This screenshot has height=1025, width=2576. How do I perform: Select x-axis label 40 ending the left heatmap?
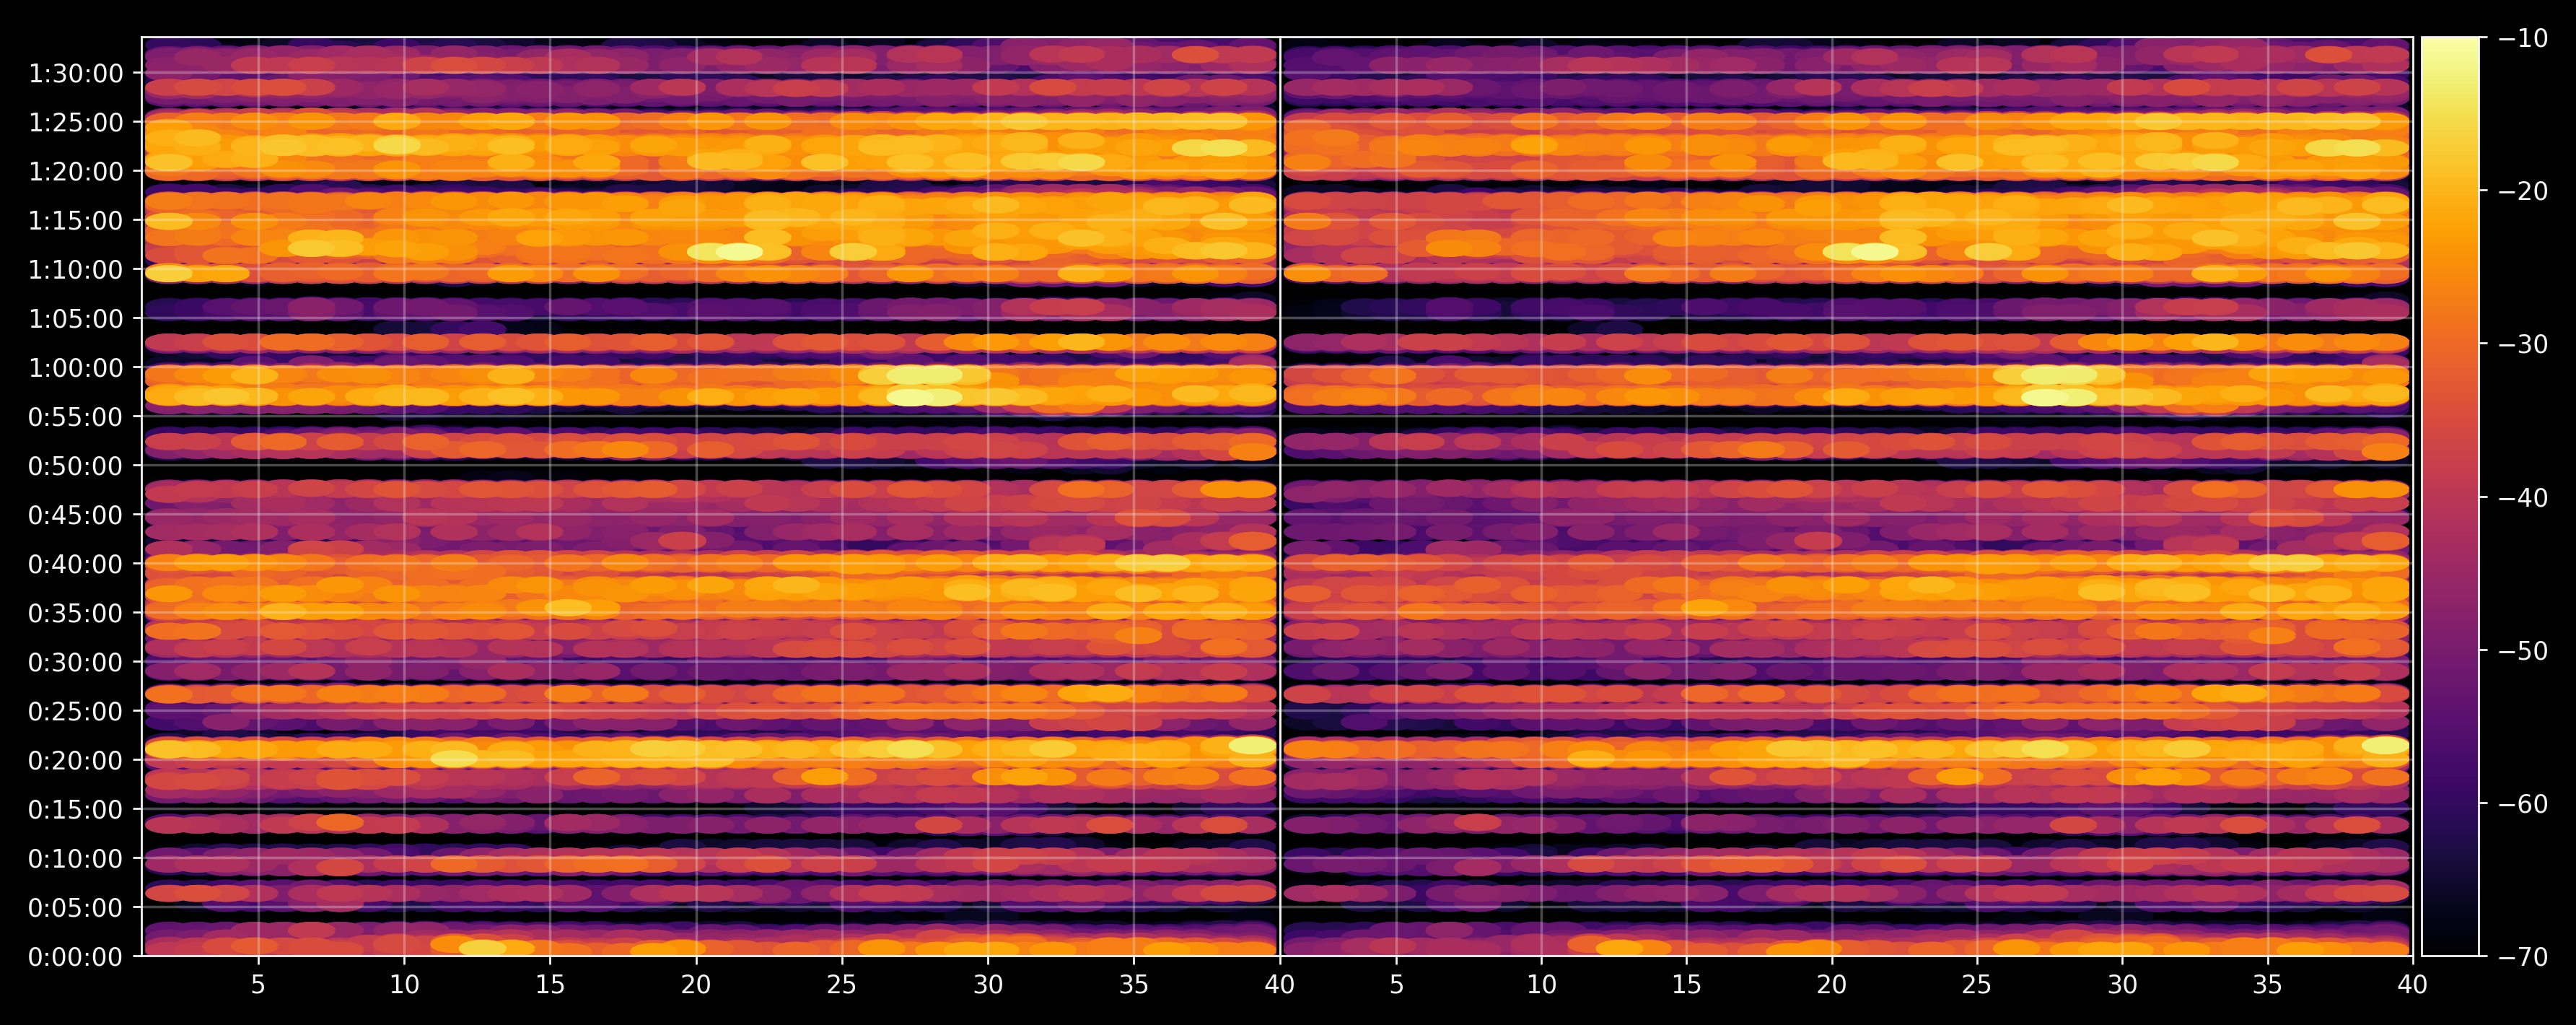click(x=1280, y=985)
